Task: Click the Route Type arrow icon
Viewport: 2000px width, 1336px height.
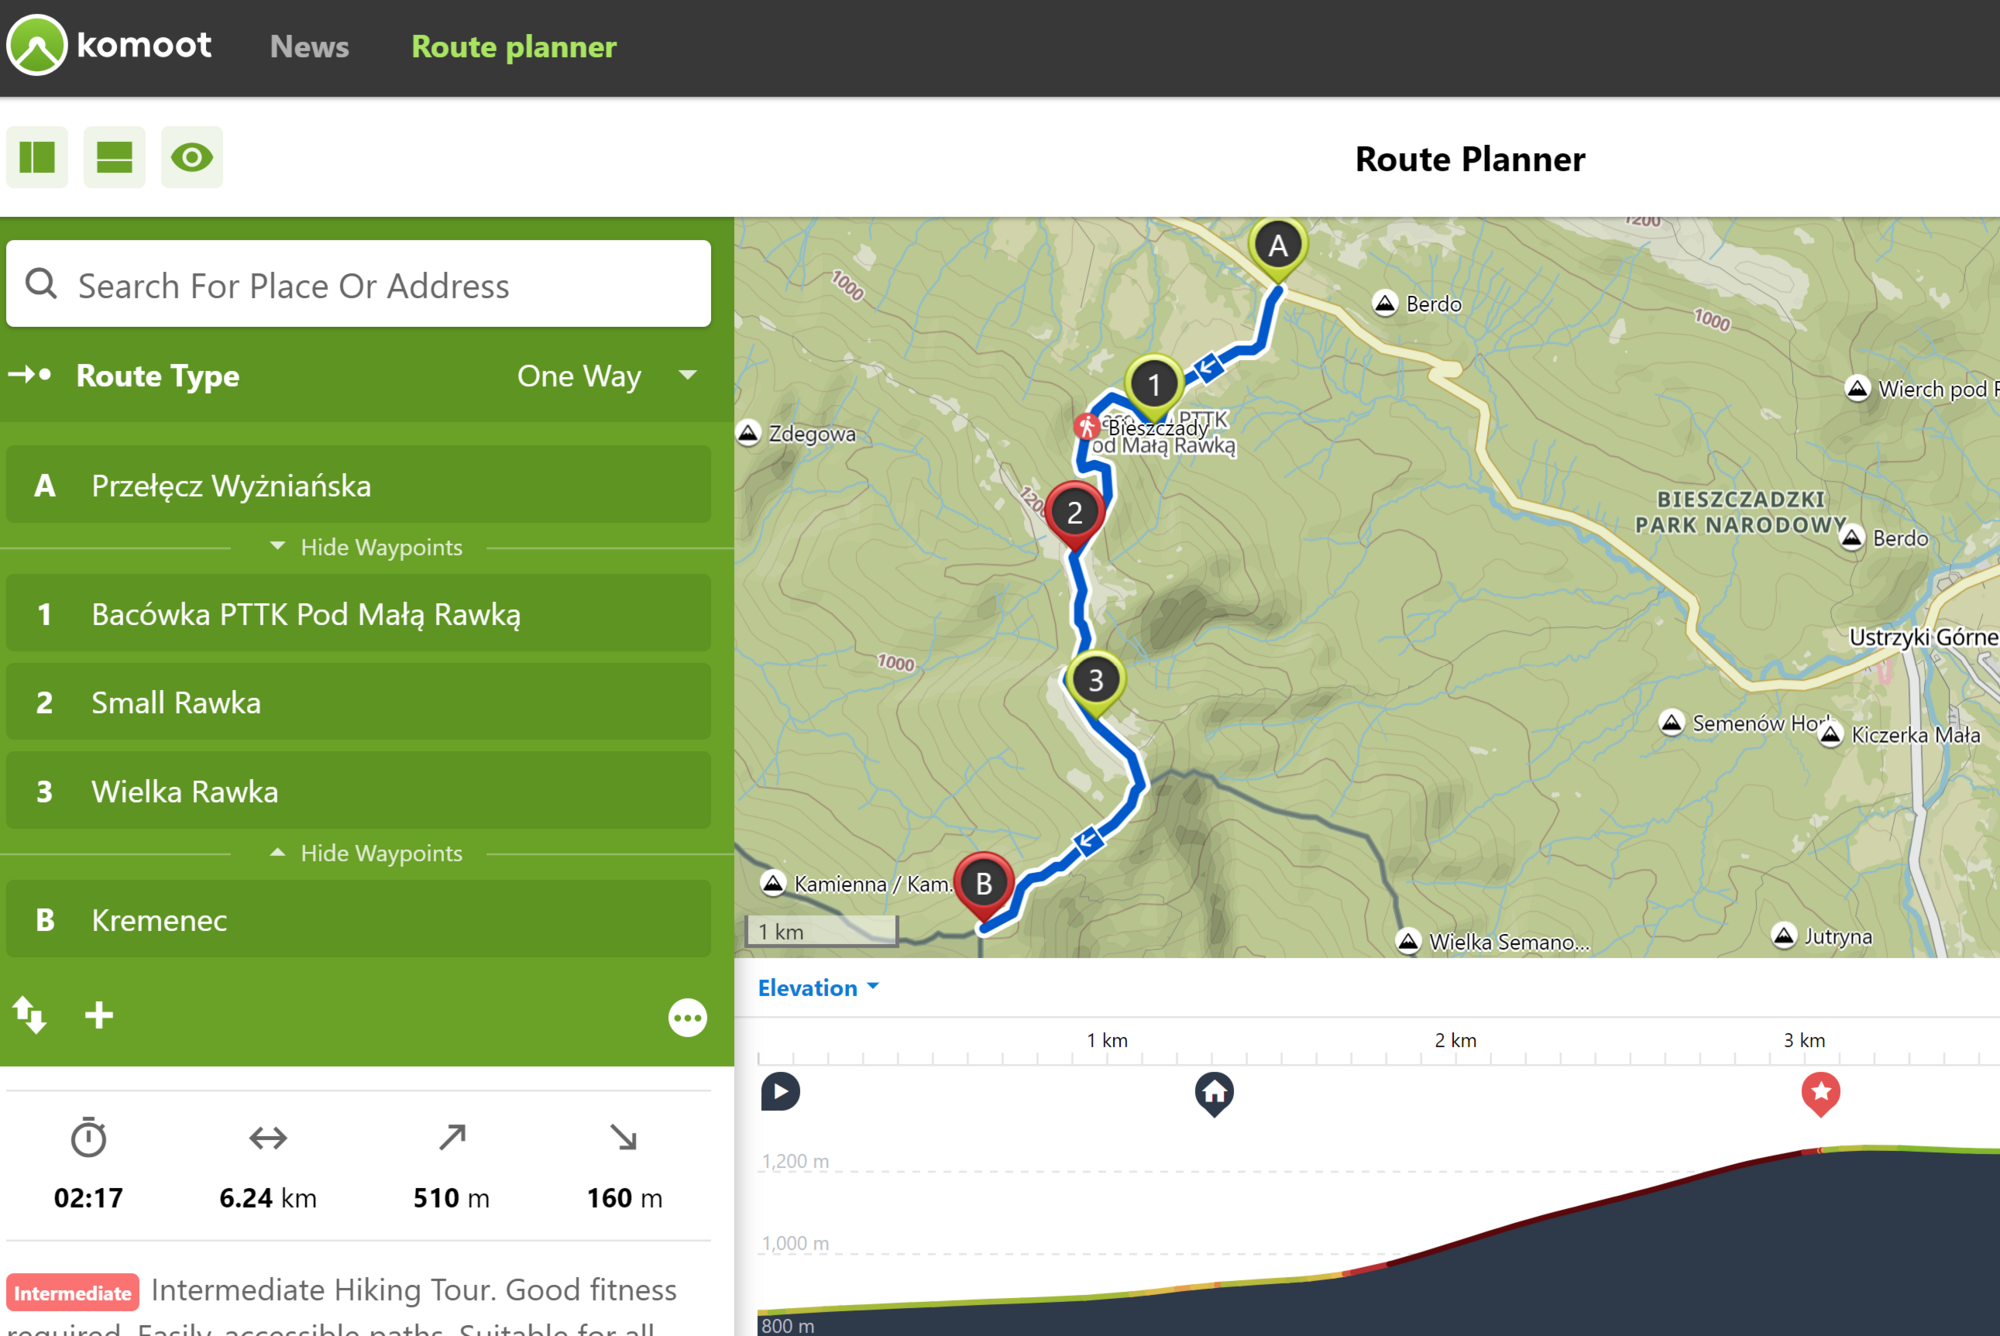Action: tap(30, 375)
